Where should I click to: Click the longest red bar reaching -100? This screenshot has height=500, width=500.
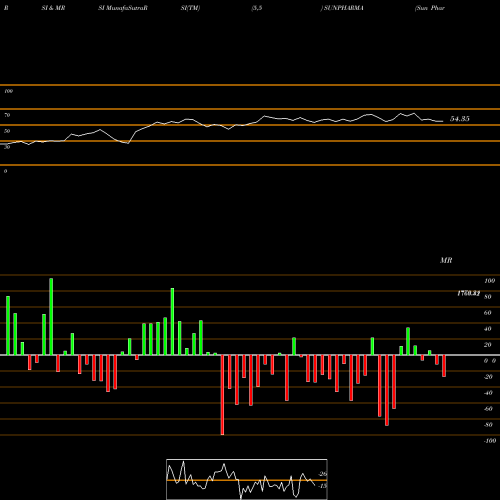coord(222,395)
